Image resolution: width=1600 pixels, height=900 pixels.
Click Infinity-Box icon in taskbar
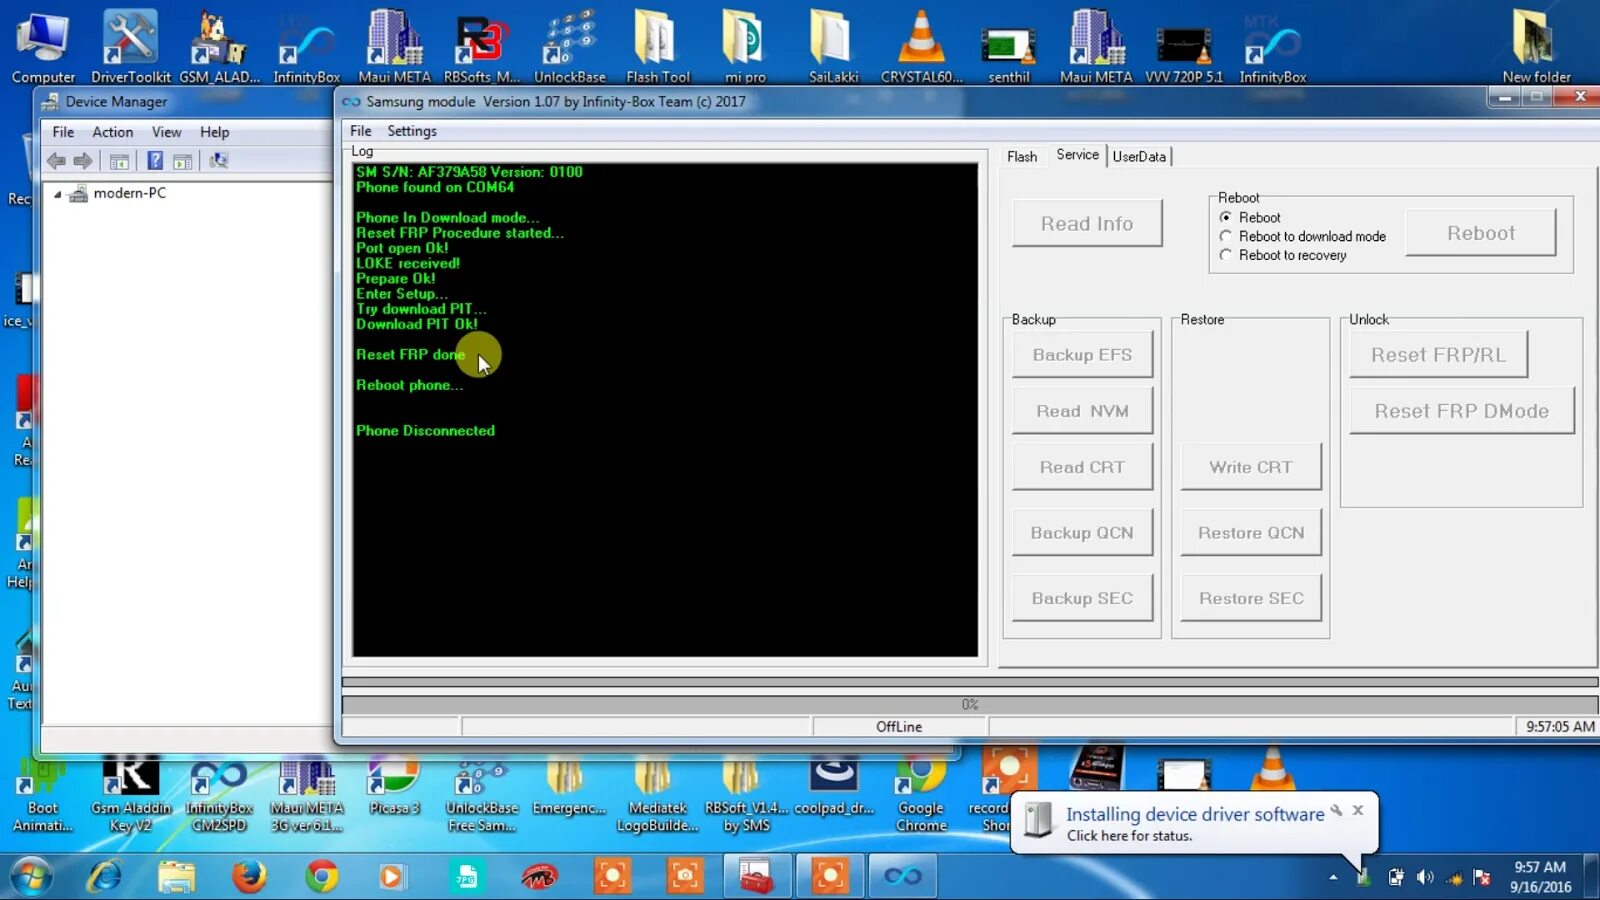pos(902,877)
